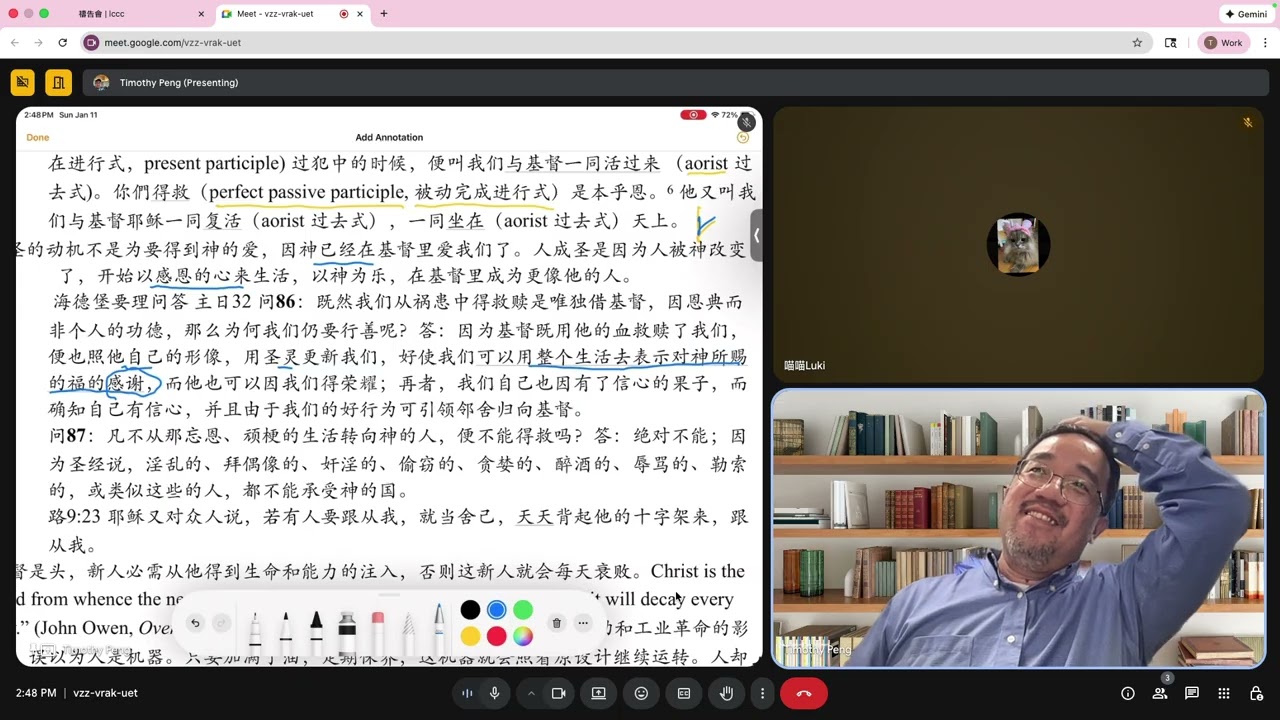Toggle the microphone in Meet controls
Viewport: 1280px width, 720px height.
tap(494, 693)
